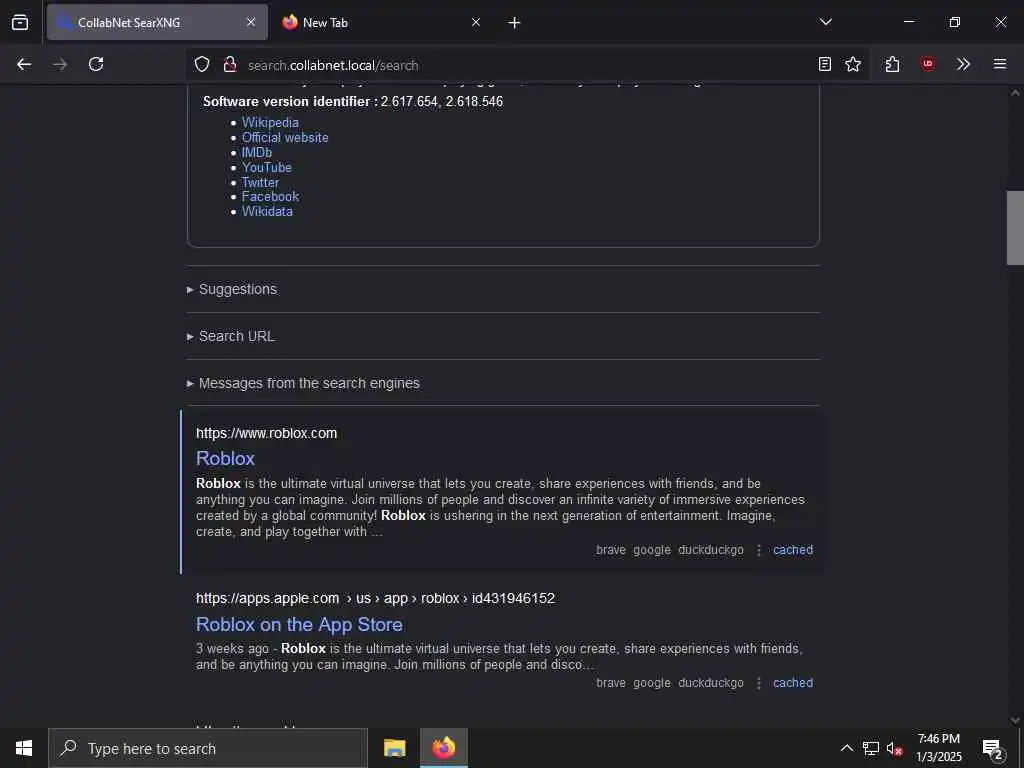The height and width of the screenshot is (768, 1024).
Task: Switch to the CollabNet SearXNG tab
Action: pyautogui.click(x=157, y=22)
